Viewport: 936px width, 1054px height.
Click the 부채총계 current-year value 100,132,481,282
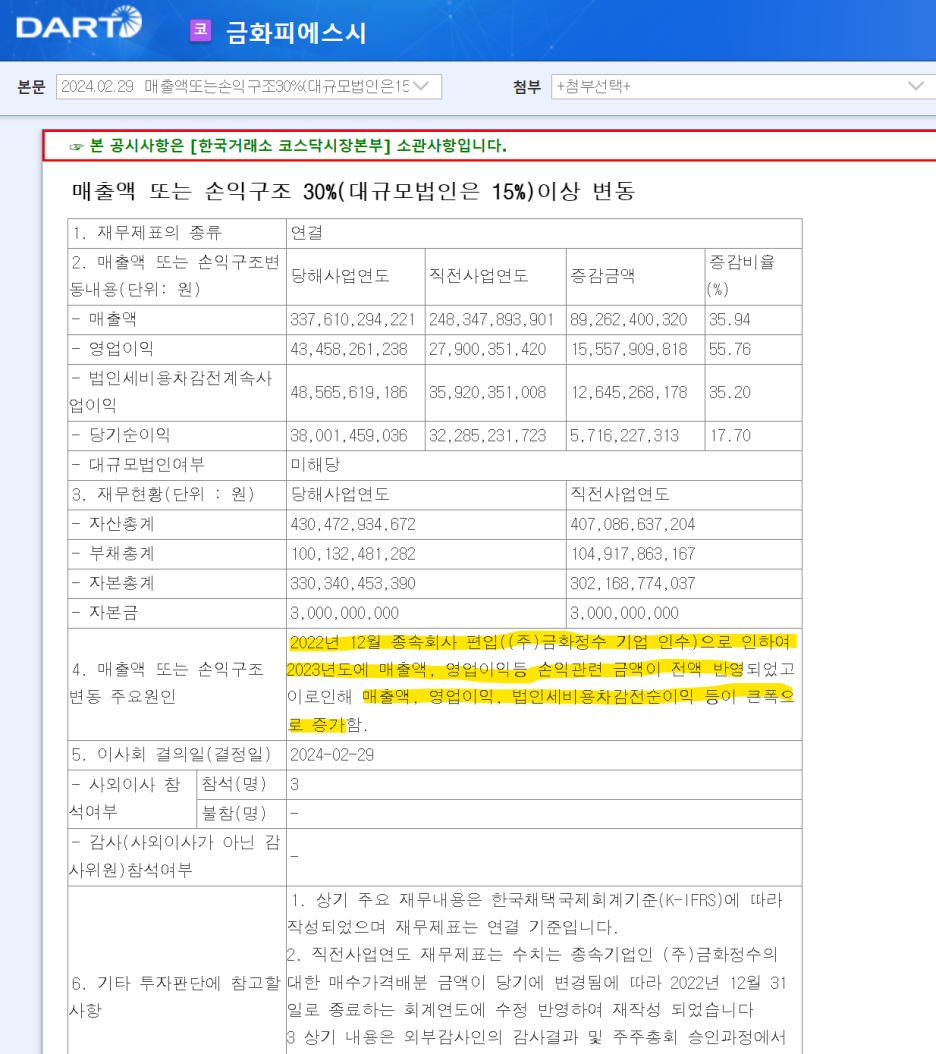click(x=353, y=554)
